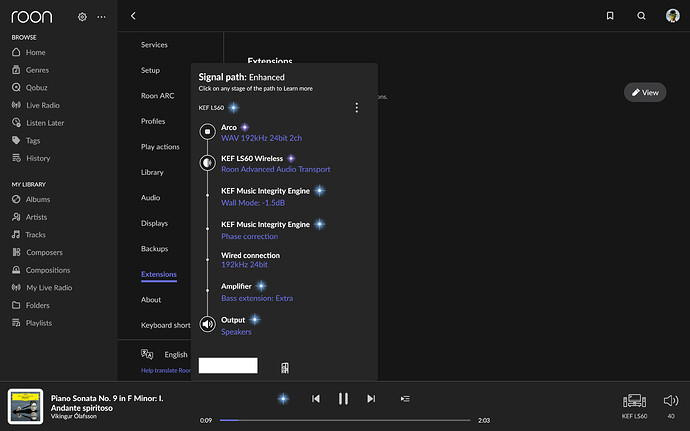The image size is (690, 431).
Task: Open bookmarks icon in top bar
Action: coord(610,16)
